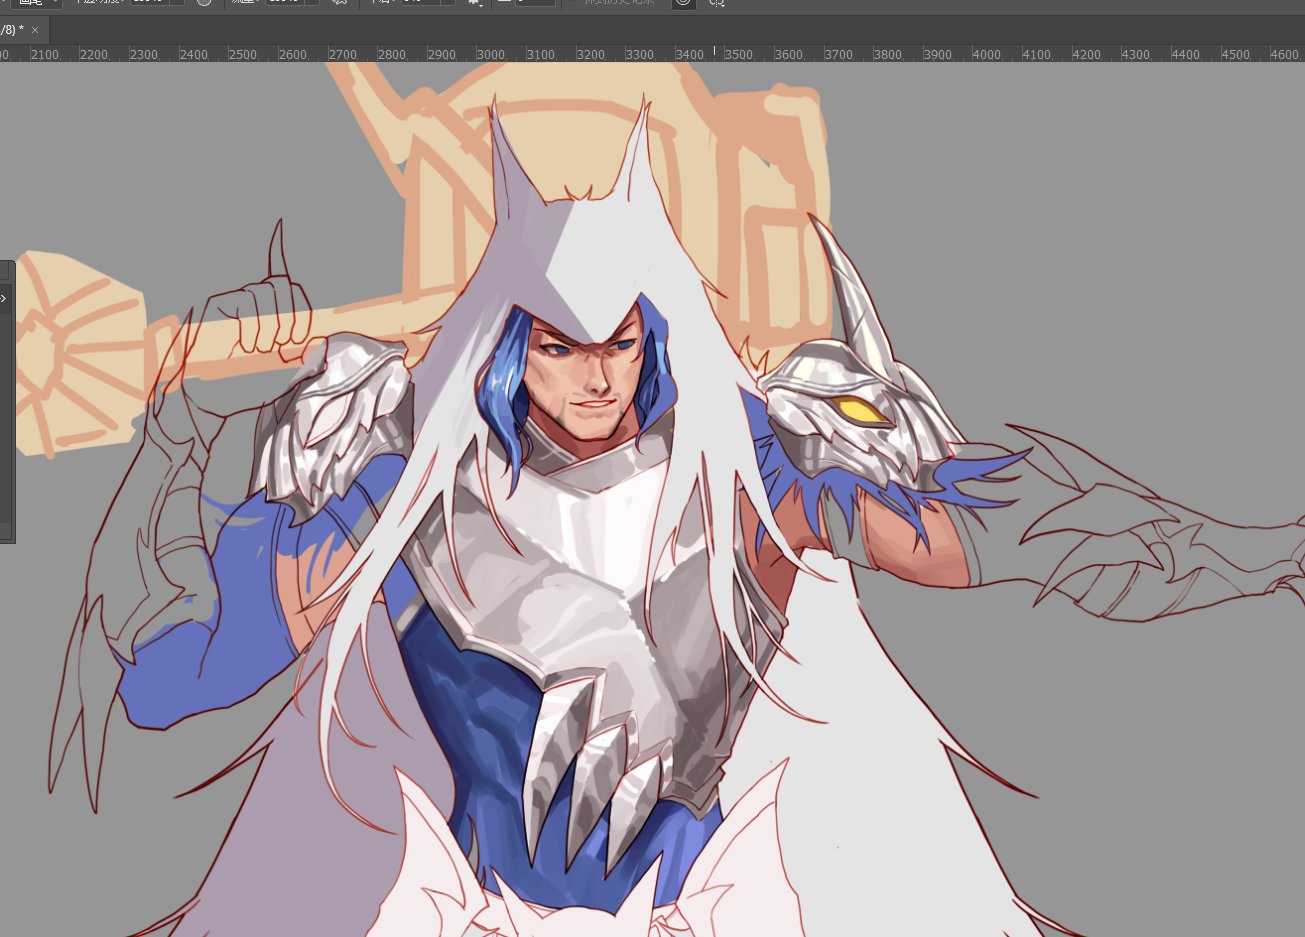Expand the collapsed side panel chevron
Image resolution: width=1305 pixels, height=937 pixels.
pyautogui.click(x=4, y=298)
